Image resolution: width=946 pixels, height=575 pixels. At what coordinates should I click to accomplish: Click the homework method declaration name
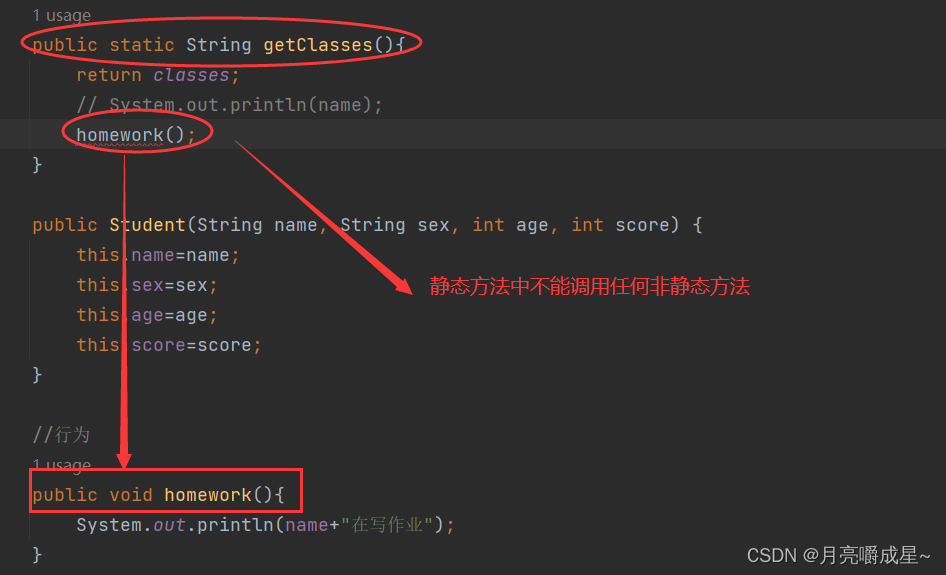point(208,495)
